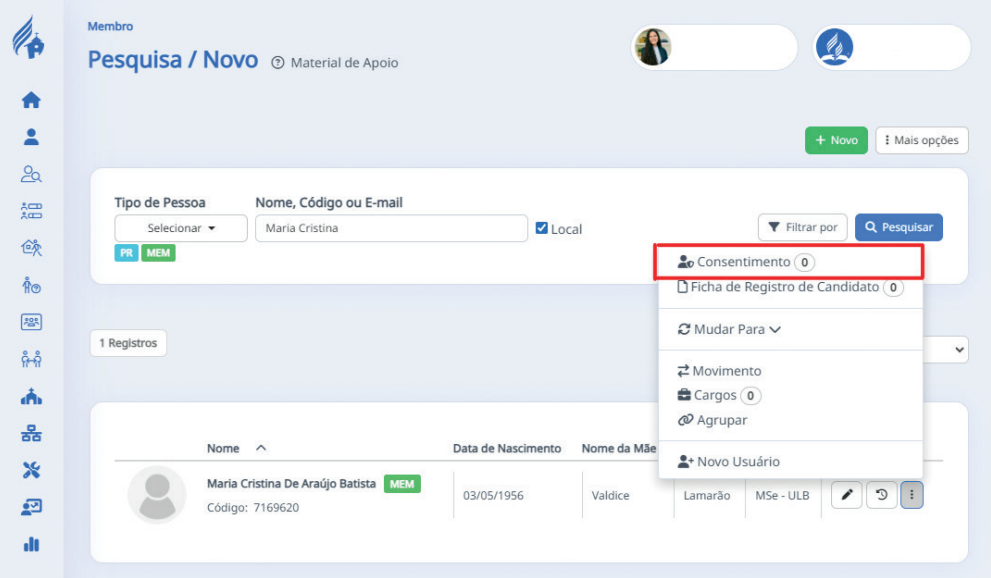991x578 pixels.
Task: Click the pencil edit icon for Maria Cristina
Action: coord(845,495)
